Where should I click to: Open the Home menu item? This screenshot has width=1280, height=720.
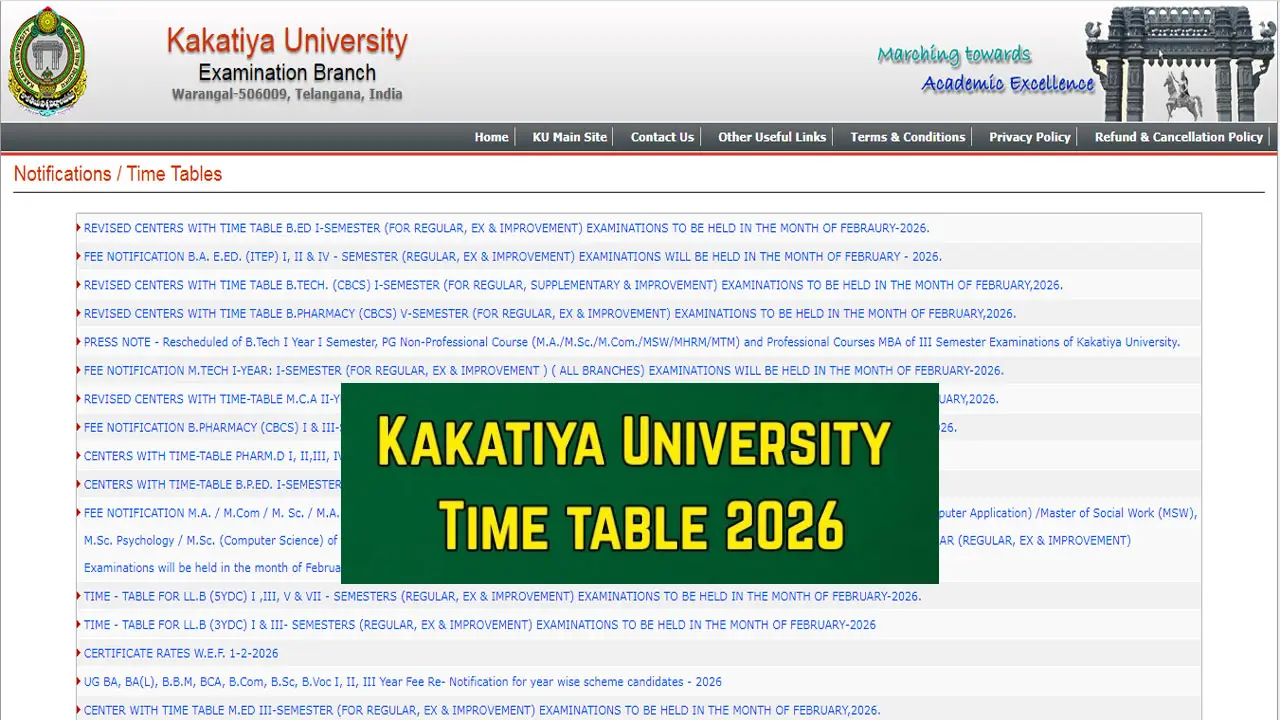click(x=491, y=137)
